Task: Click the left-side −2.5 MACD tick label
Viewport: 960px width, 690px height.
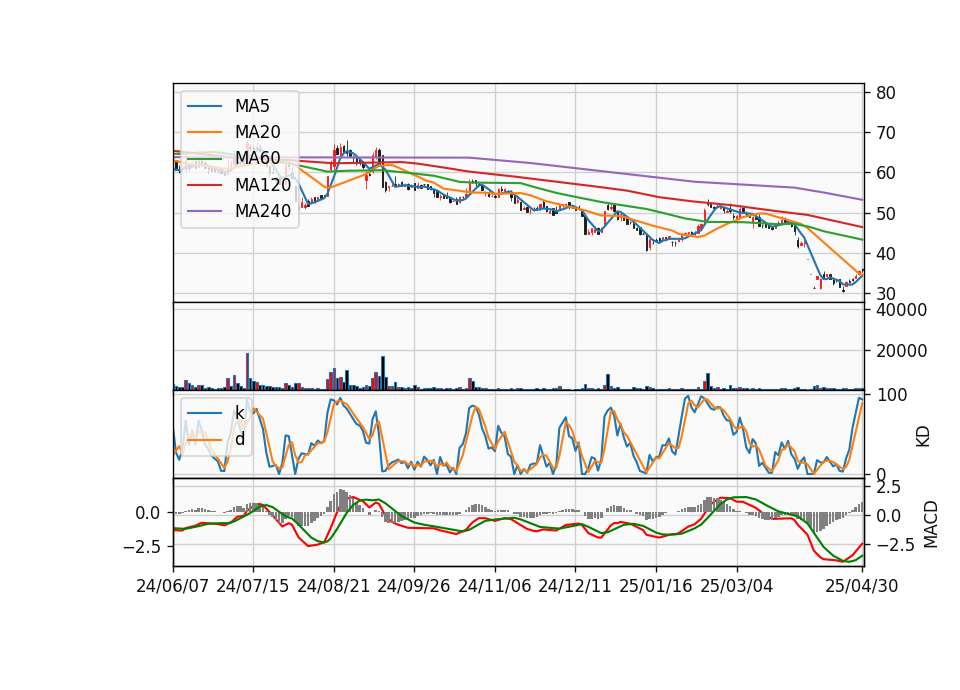Action: click(141, 546)
